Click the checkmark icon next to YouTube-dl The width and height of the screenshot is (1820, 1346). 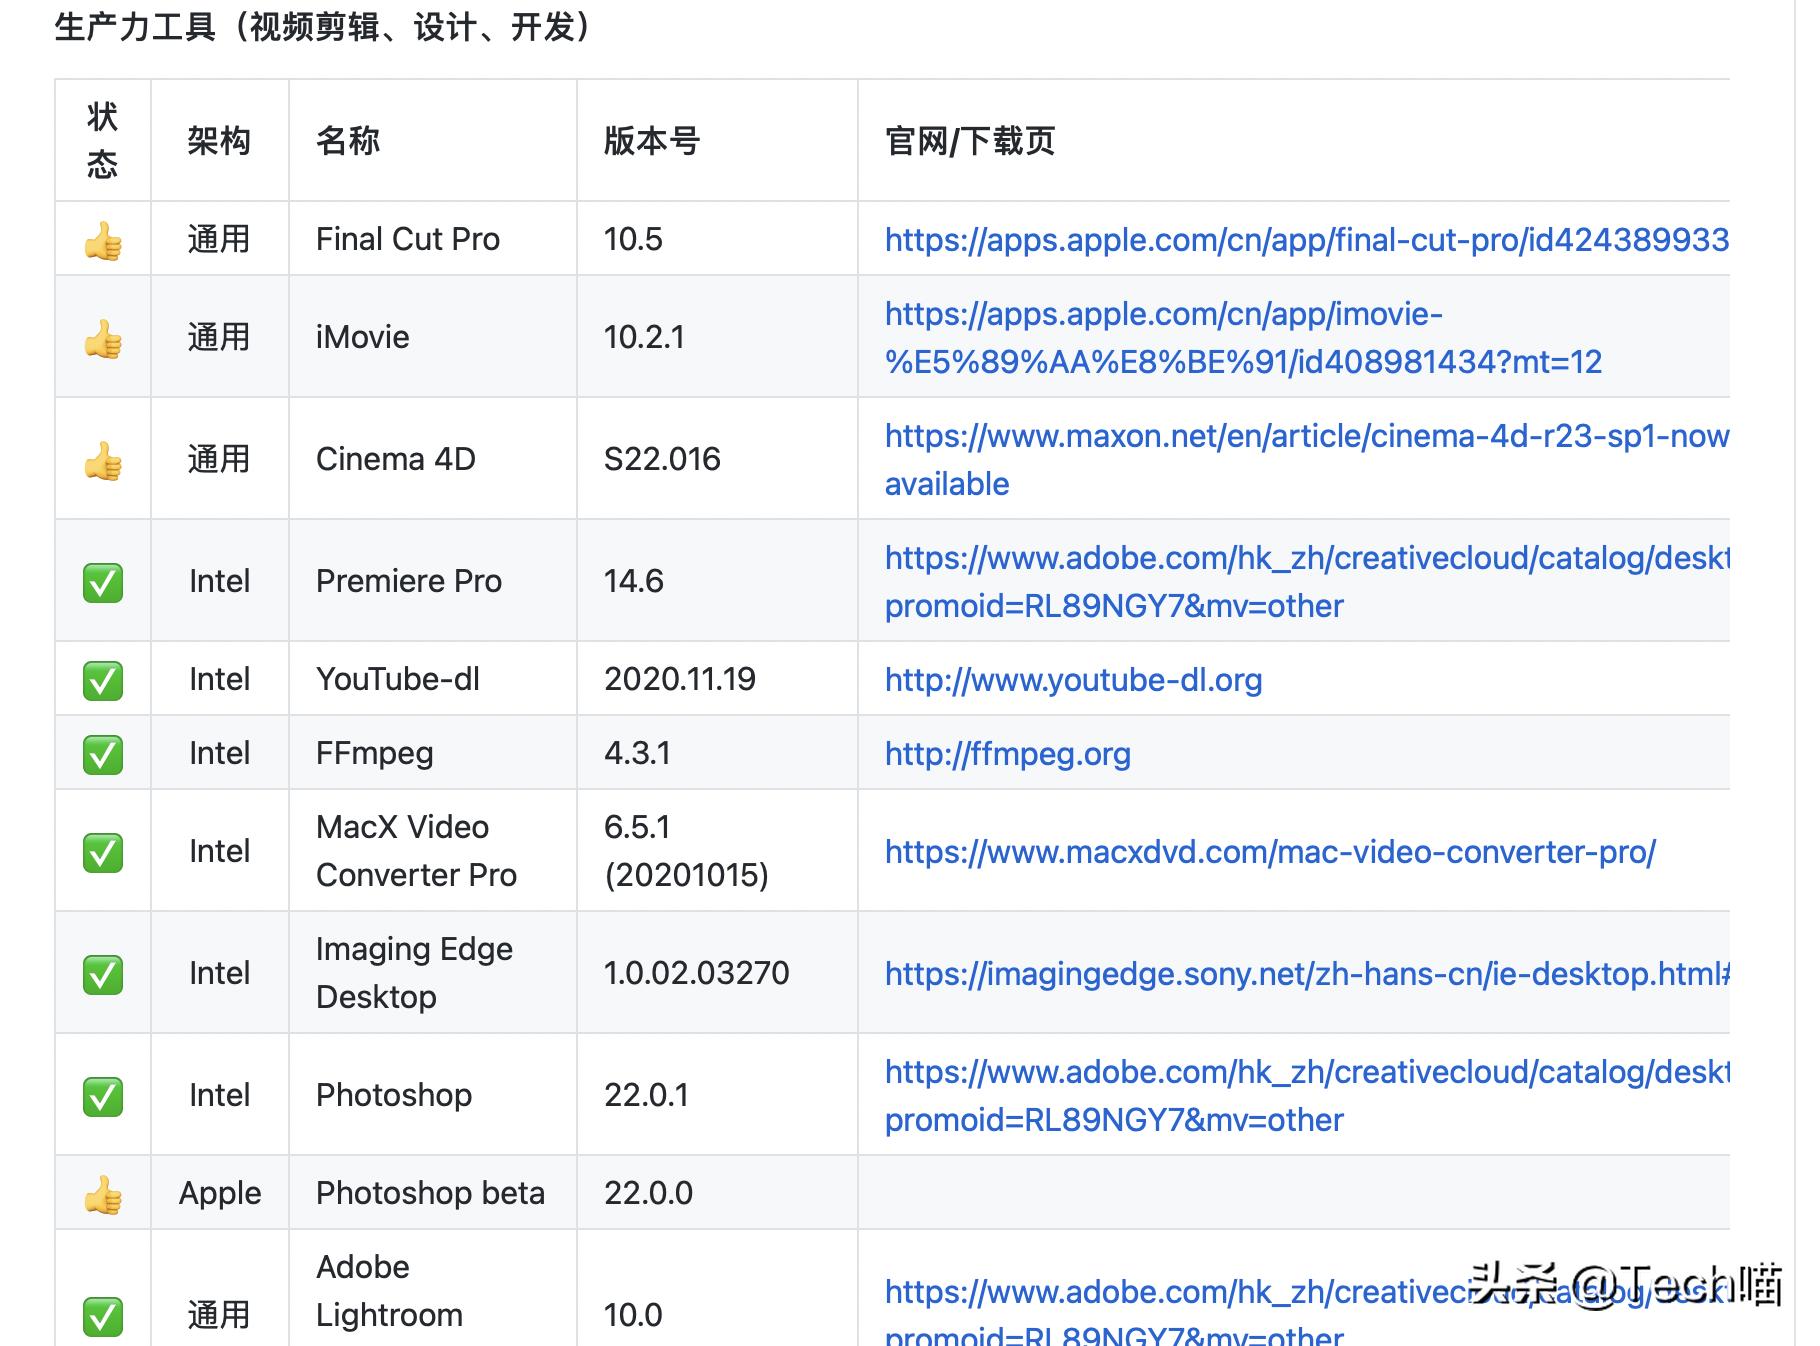tap(103, 679)
